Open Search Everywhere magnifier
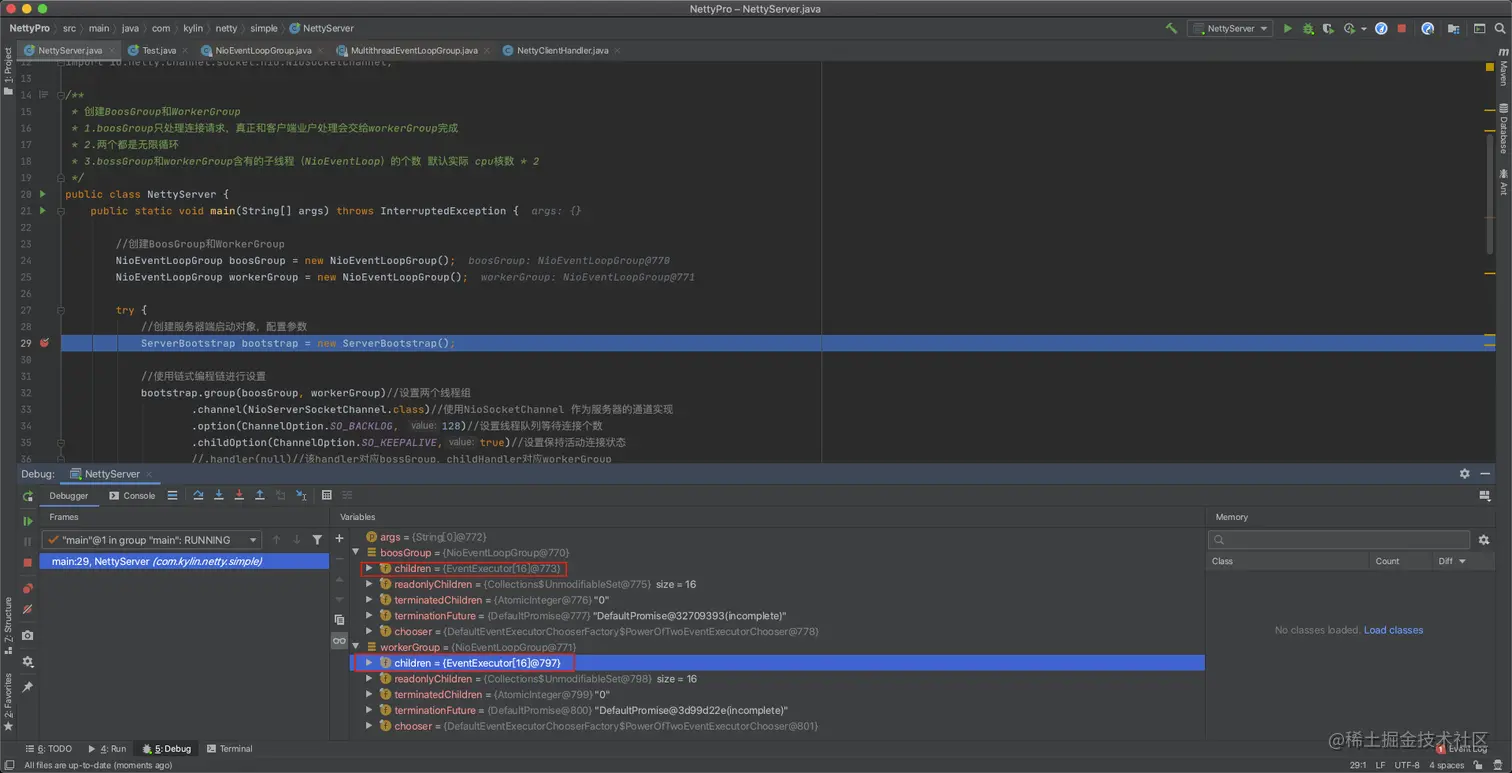1512x773 pixels. point(1500,28)
